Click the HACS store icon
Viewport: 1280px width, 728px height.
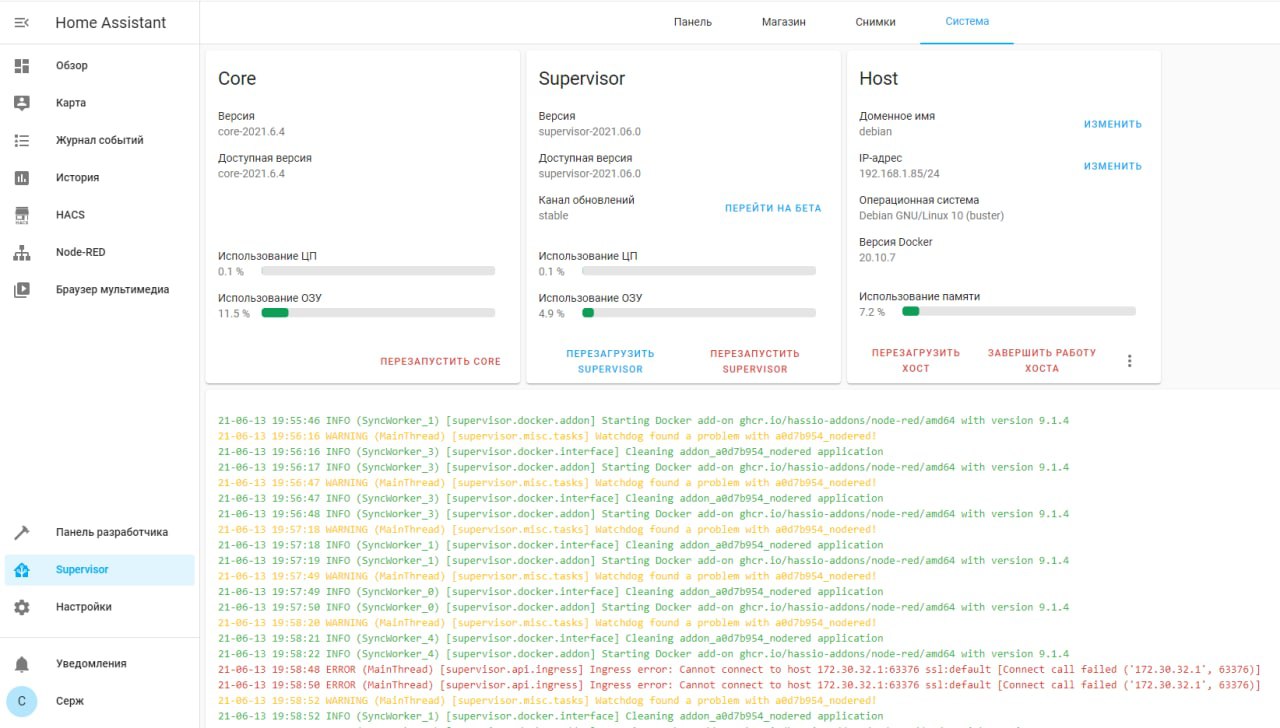[22, 215]
